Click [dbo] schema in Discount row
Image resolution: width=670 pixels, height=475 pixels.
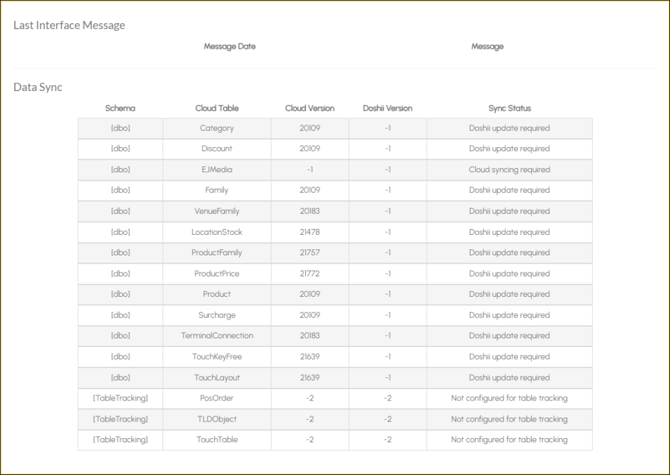tap(120, 149)
